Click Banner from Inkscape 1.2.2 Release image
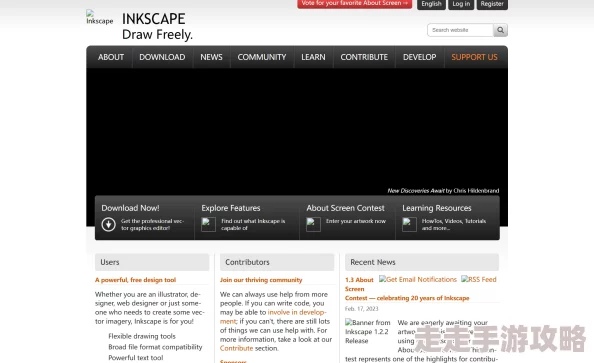 point(367,332)
